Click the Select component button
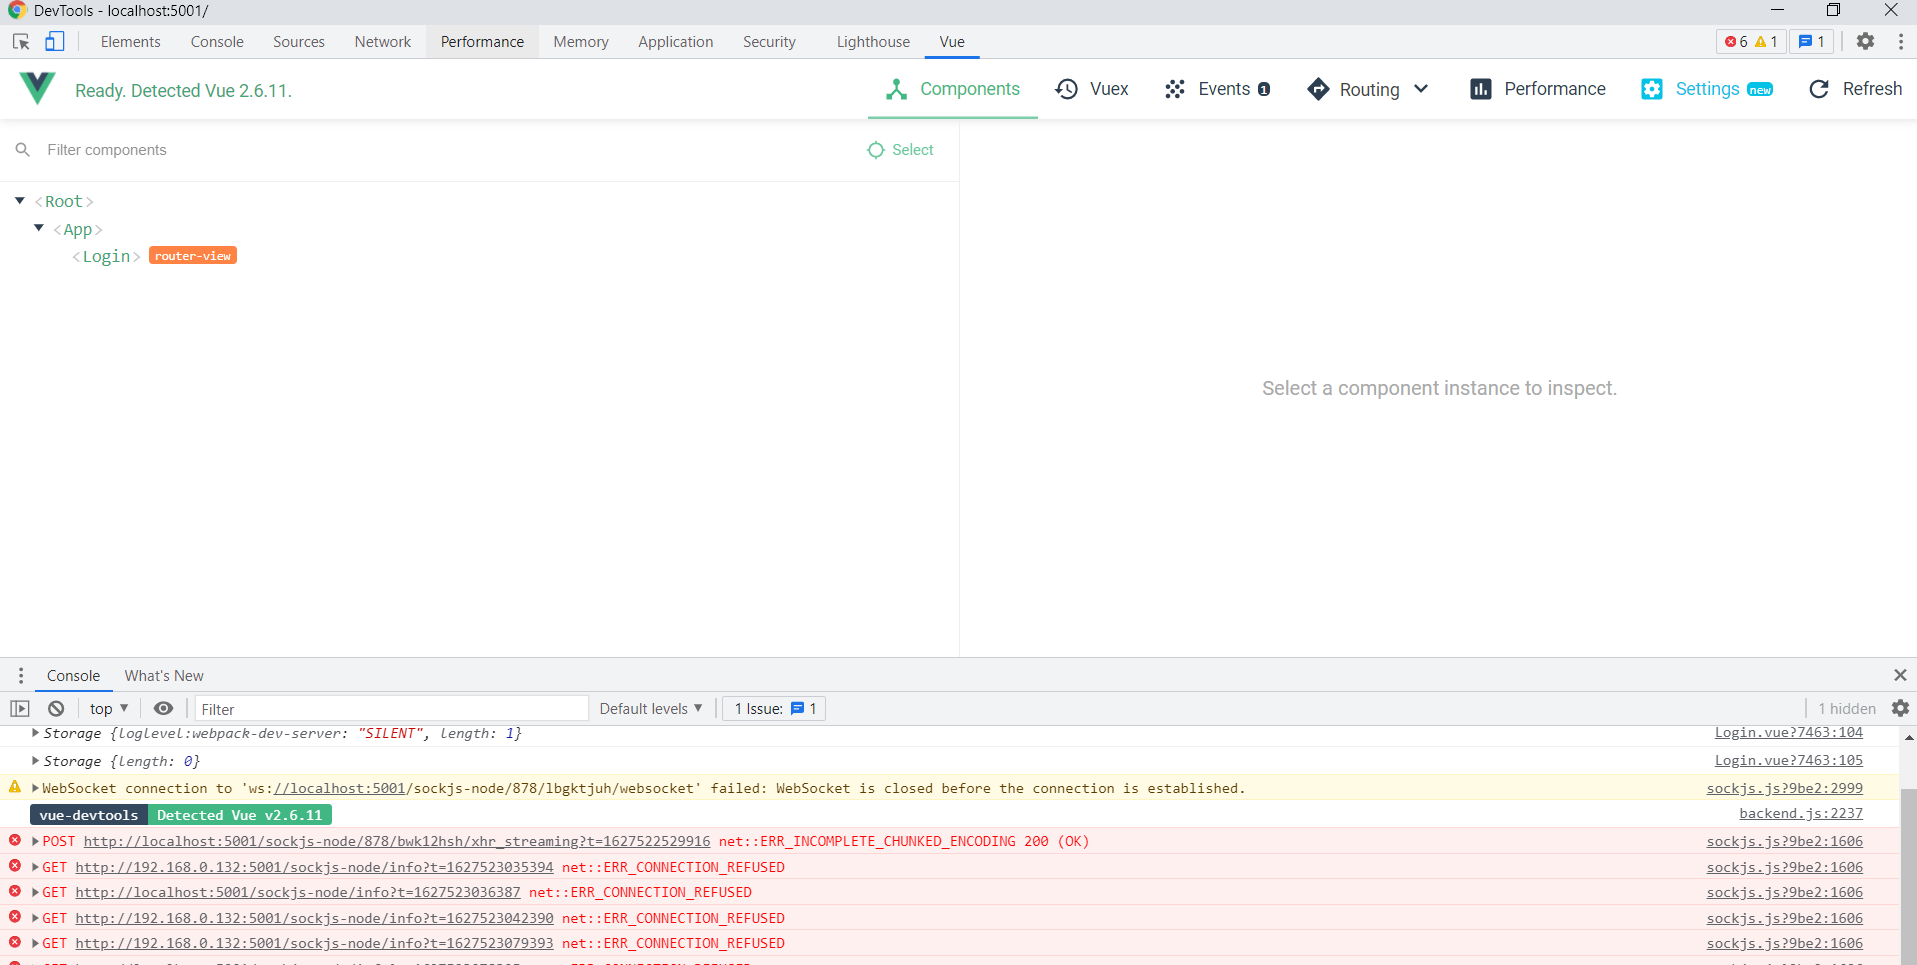The width and height of the screenshot is (1917, 965). click(x=900, y=150)
